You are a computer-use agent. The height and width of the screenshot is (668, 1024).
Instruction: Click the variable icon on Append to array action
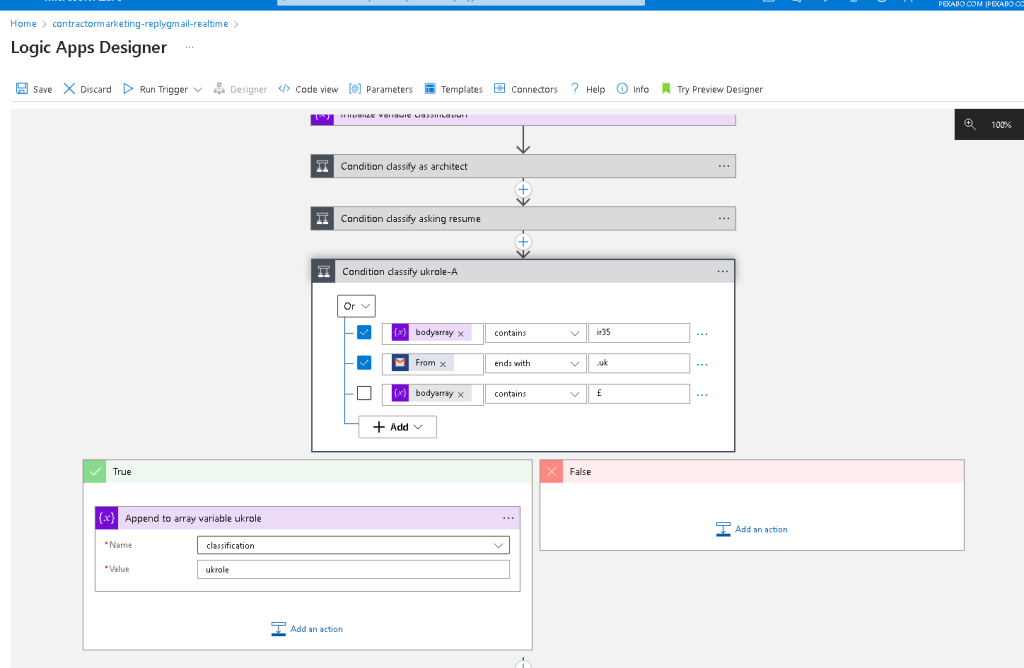point(106,518)
